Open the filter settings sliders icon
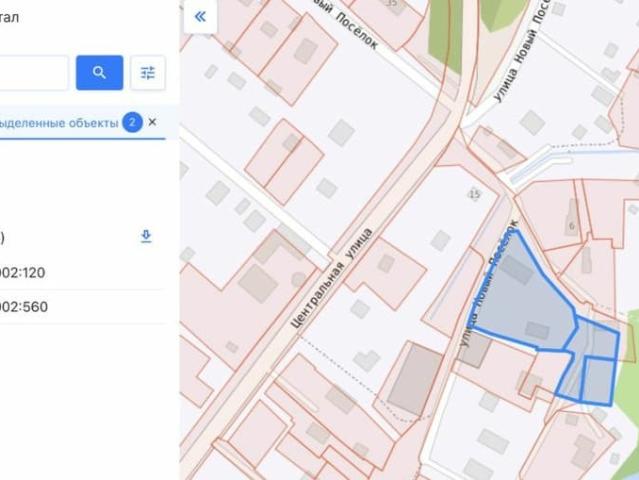Image resolution: width=639 pixels, height=480 pixels. [x=148, y=73]
